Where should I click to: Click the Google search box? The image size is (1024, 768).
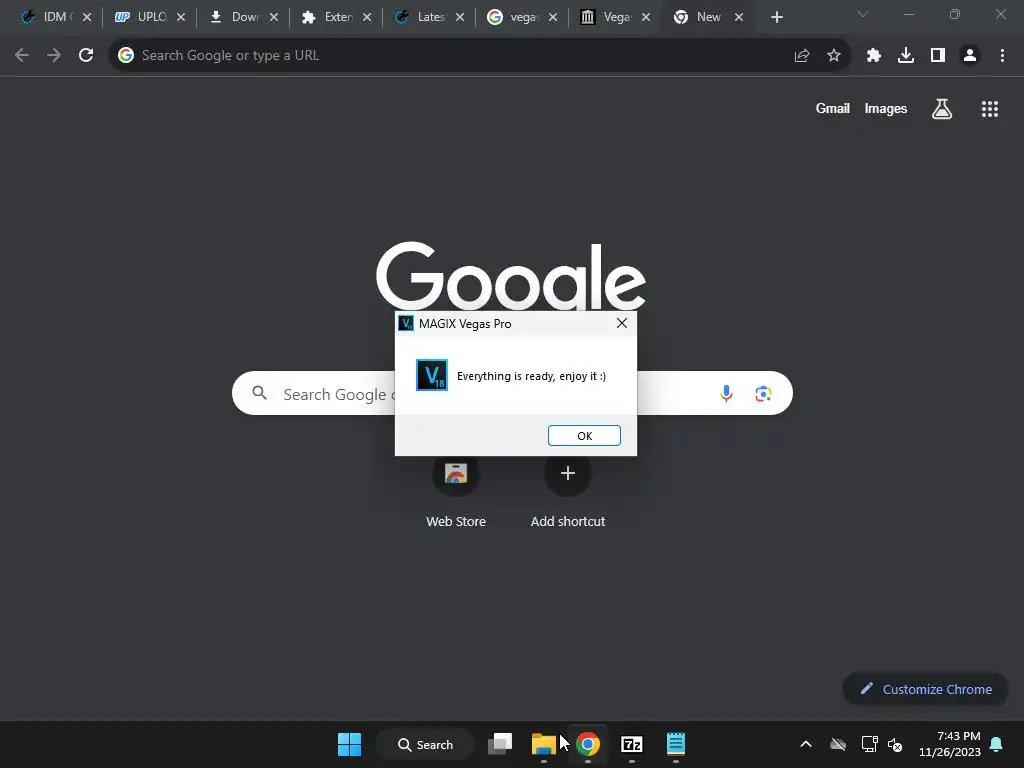512,393
